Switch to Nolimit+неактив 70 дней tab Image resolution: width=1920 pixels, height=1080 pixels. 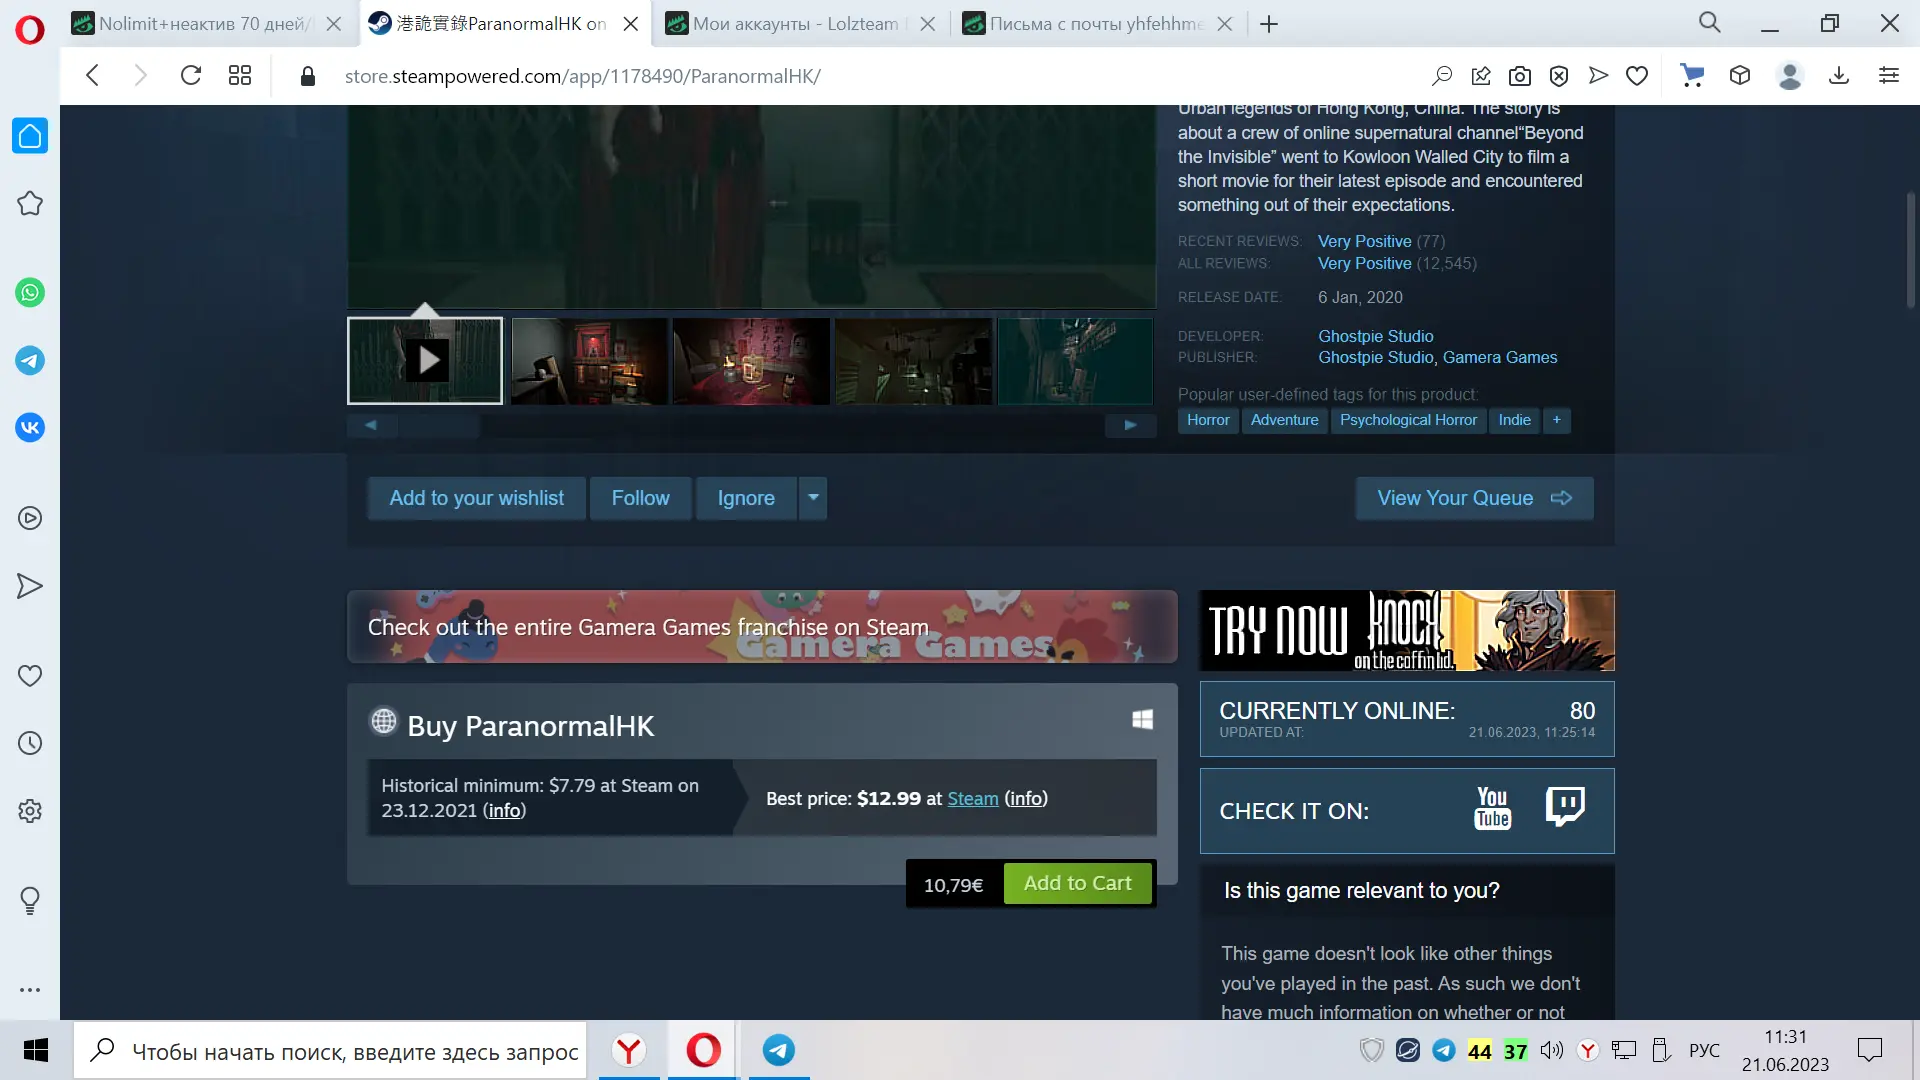[207, 24]
